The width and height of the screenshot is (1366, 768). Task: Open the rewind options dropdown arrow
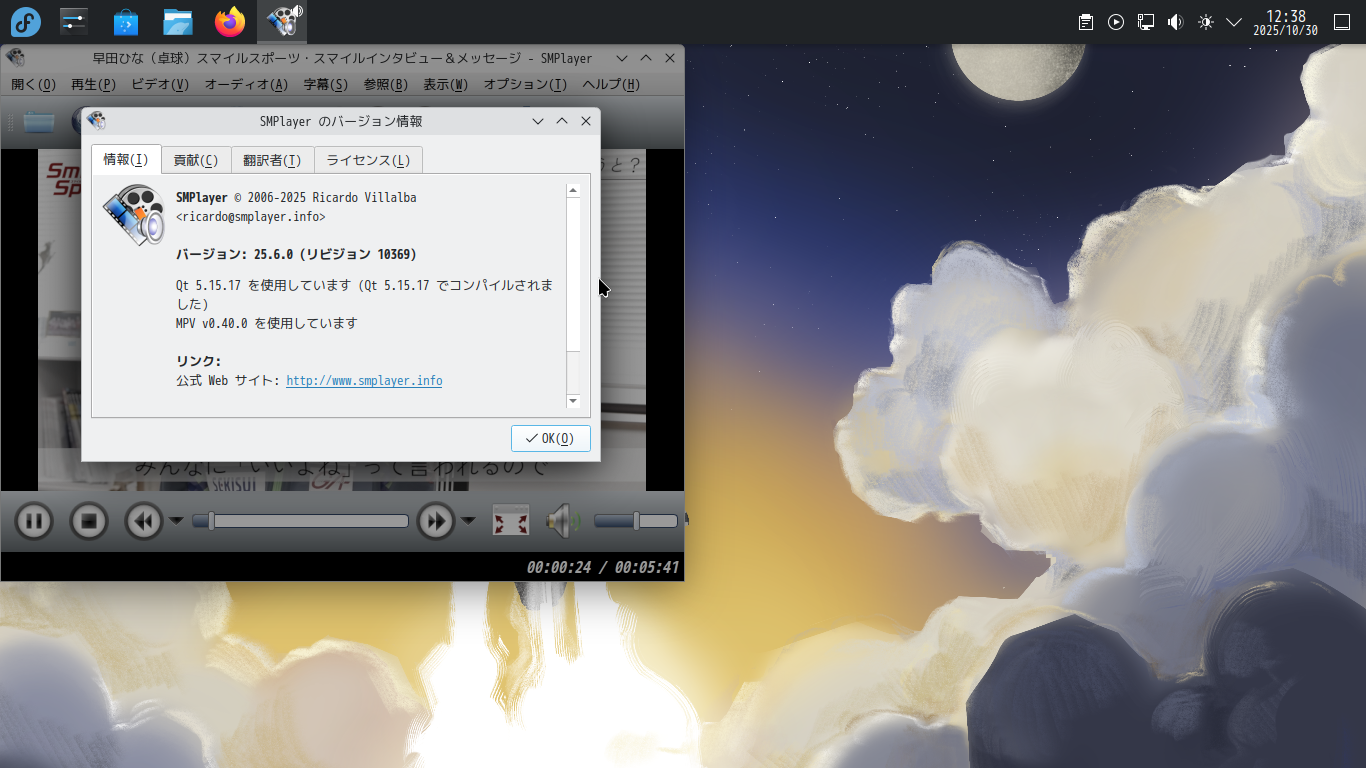(176, 520)
